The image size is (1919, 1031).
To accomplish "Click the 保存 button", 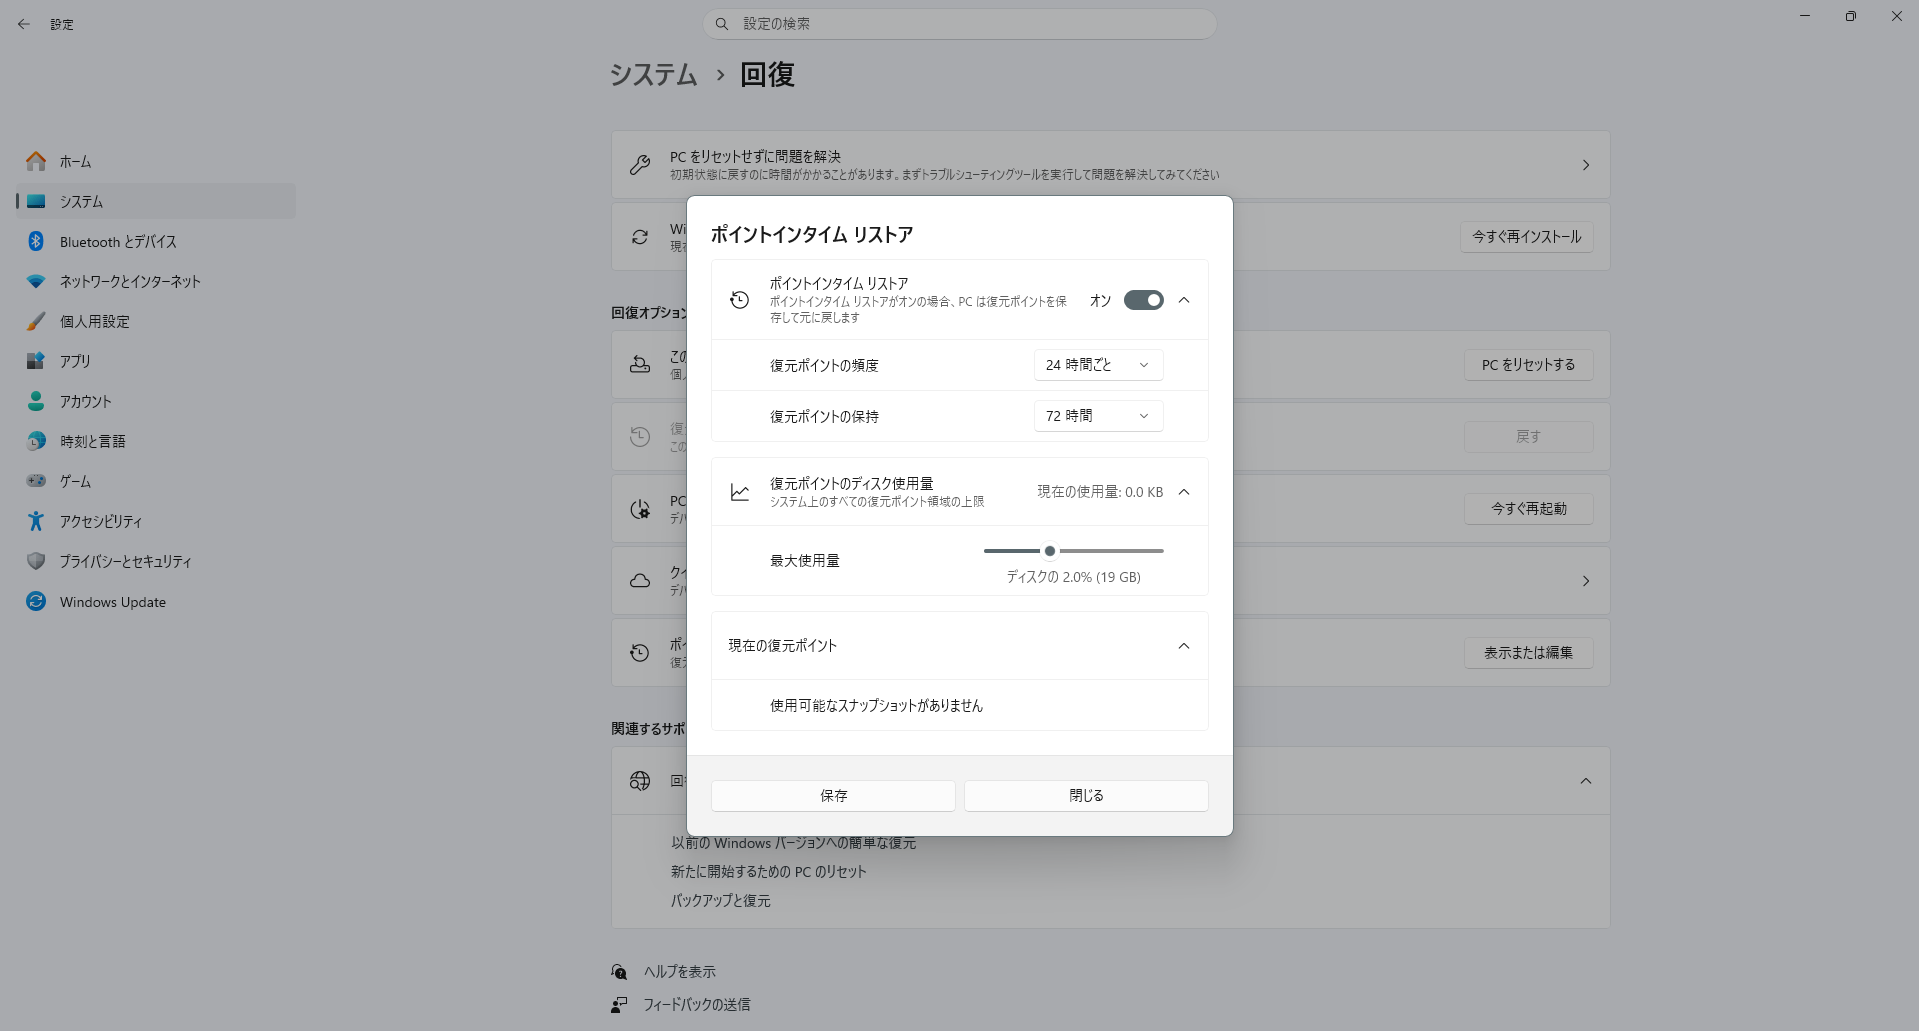I will coord(833,796).
